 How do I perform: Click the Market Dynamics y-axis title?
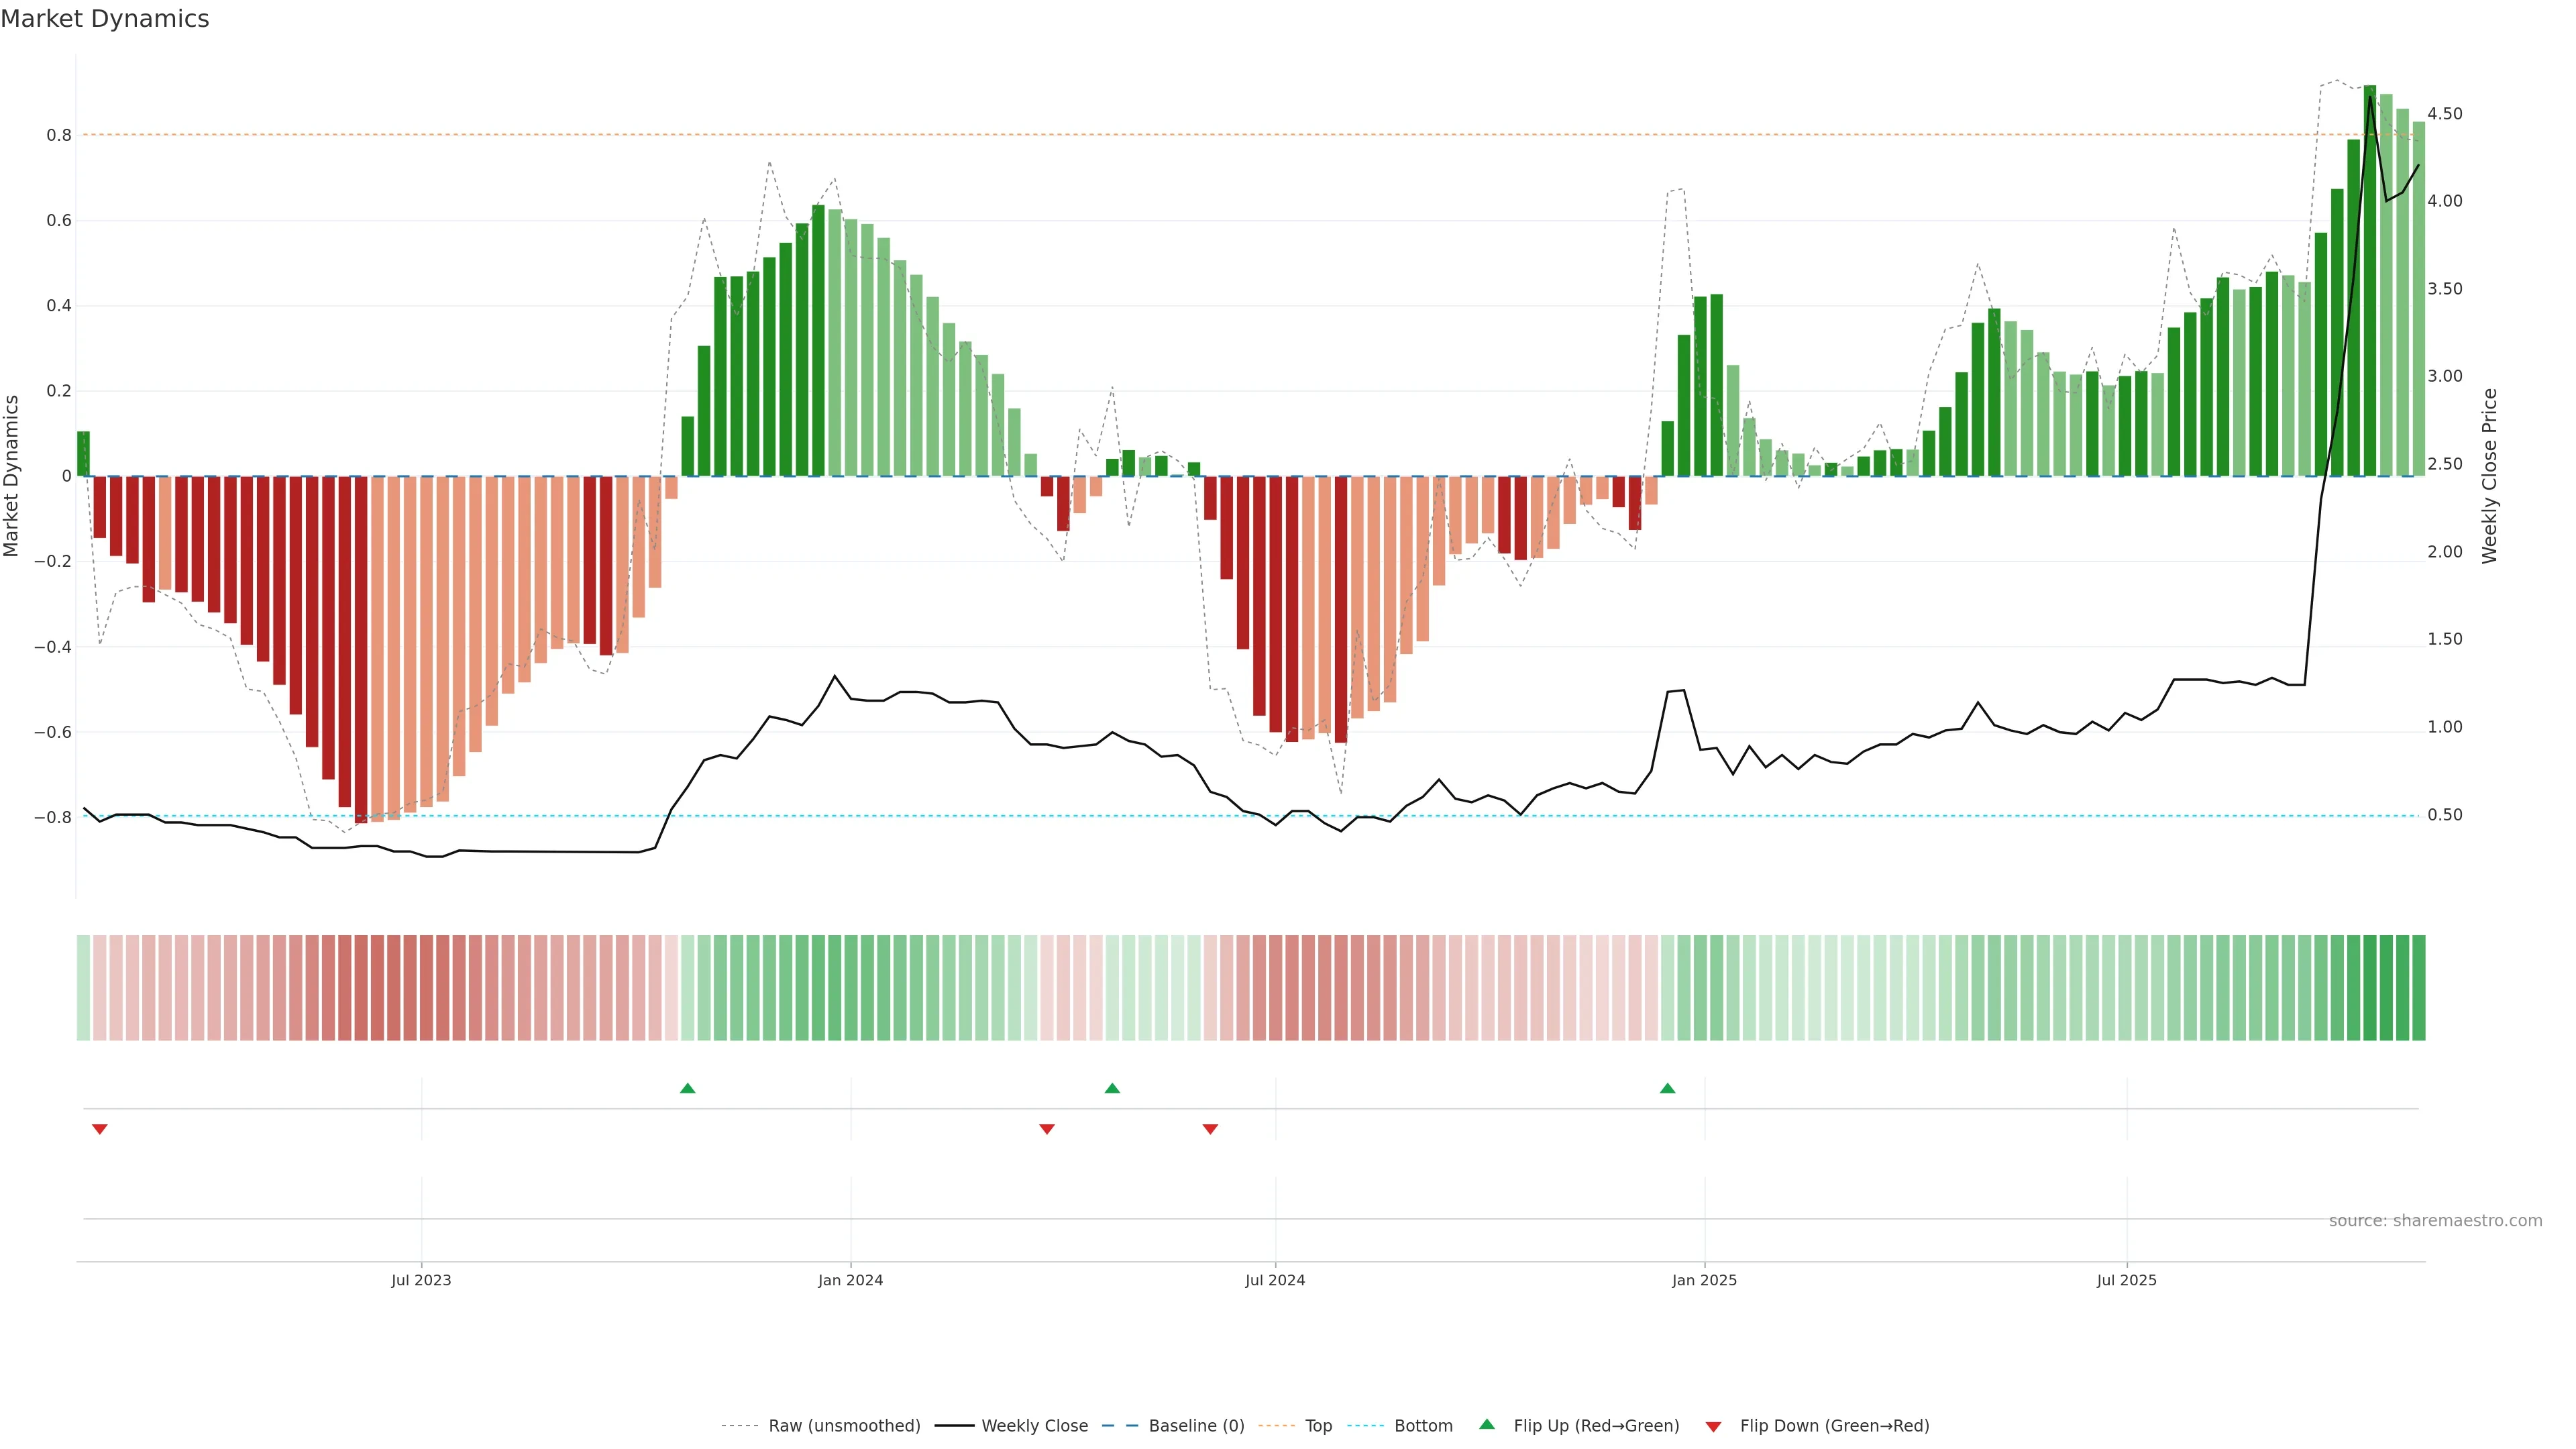(12, 476)
